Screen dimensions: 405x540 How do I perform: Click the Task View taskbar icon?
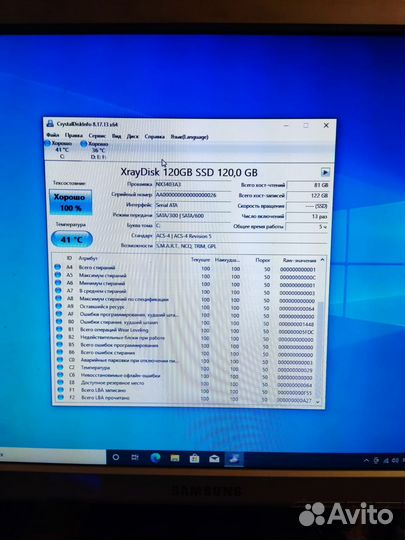135,457
